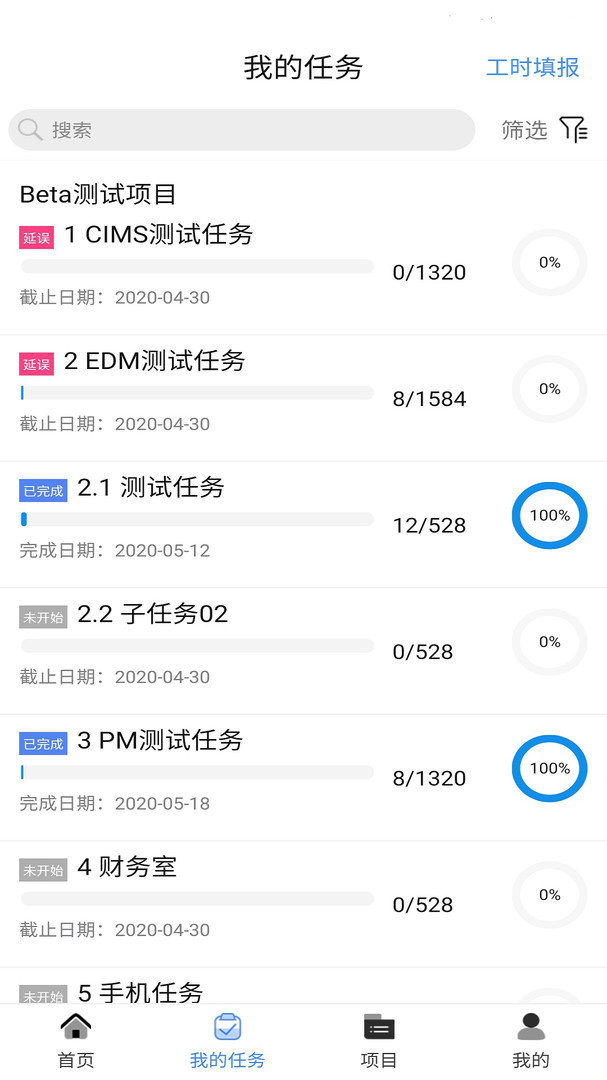Viewport: 607px width, 1080px height.
Task: Tap the home house icon
Action: pyautogui.click(x=76, y=1027)
